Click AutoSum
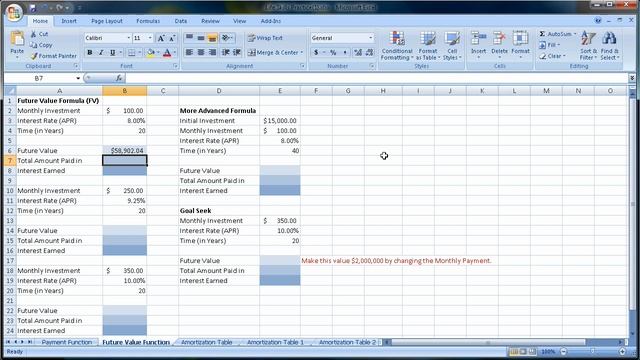Screen dimensions: 640x360 coord(557,34)
